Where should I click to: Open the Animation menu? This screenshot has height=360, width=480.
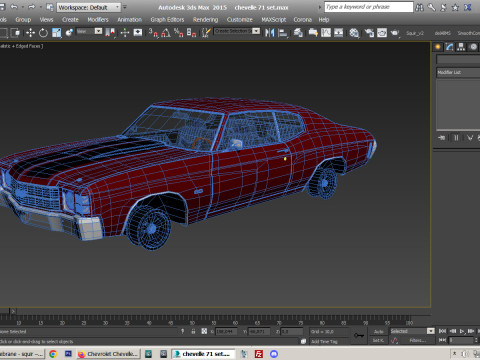click(129, 20)
